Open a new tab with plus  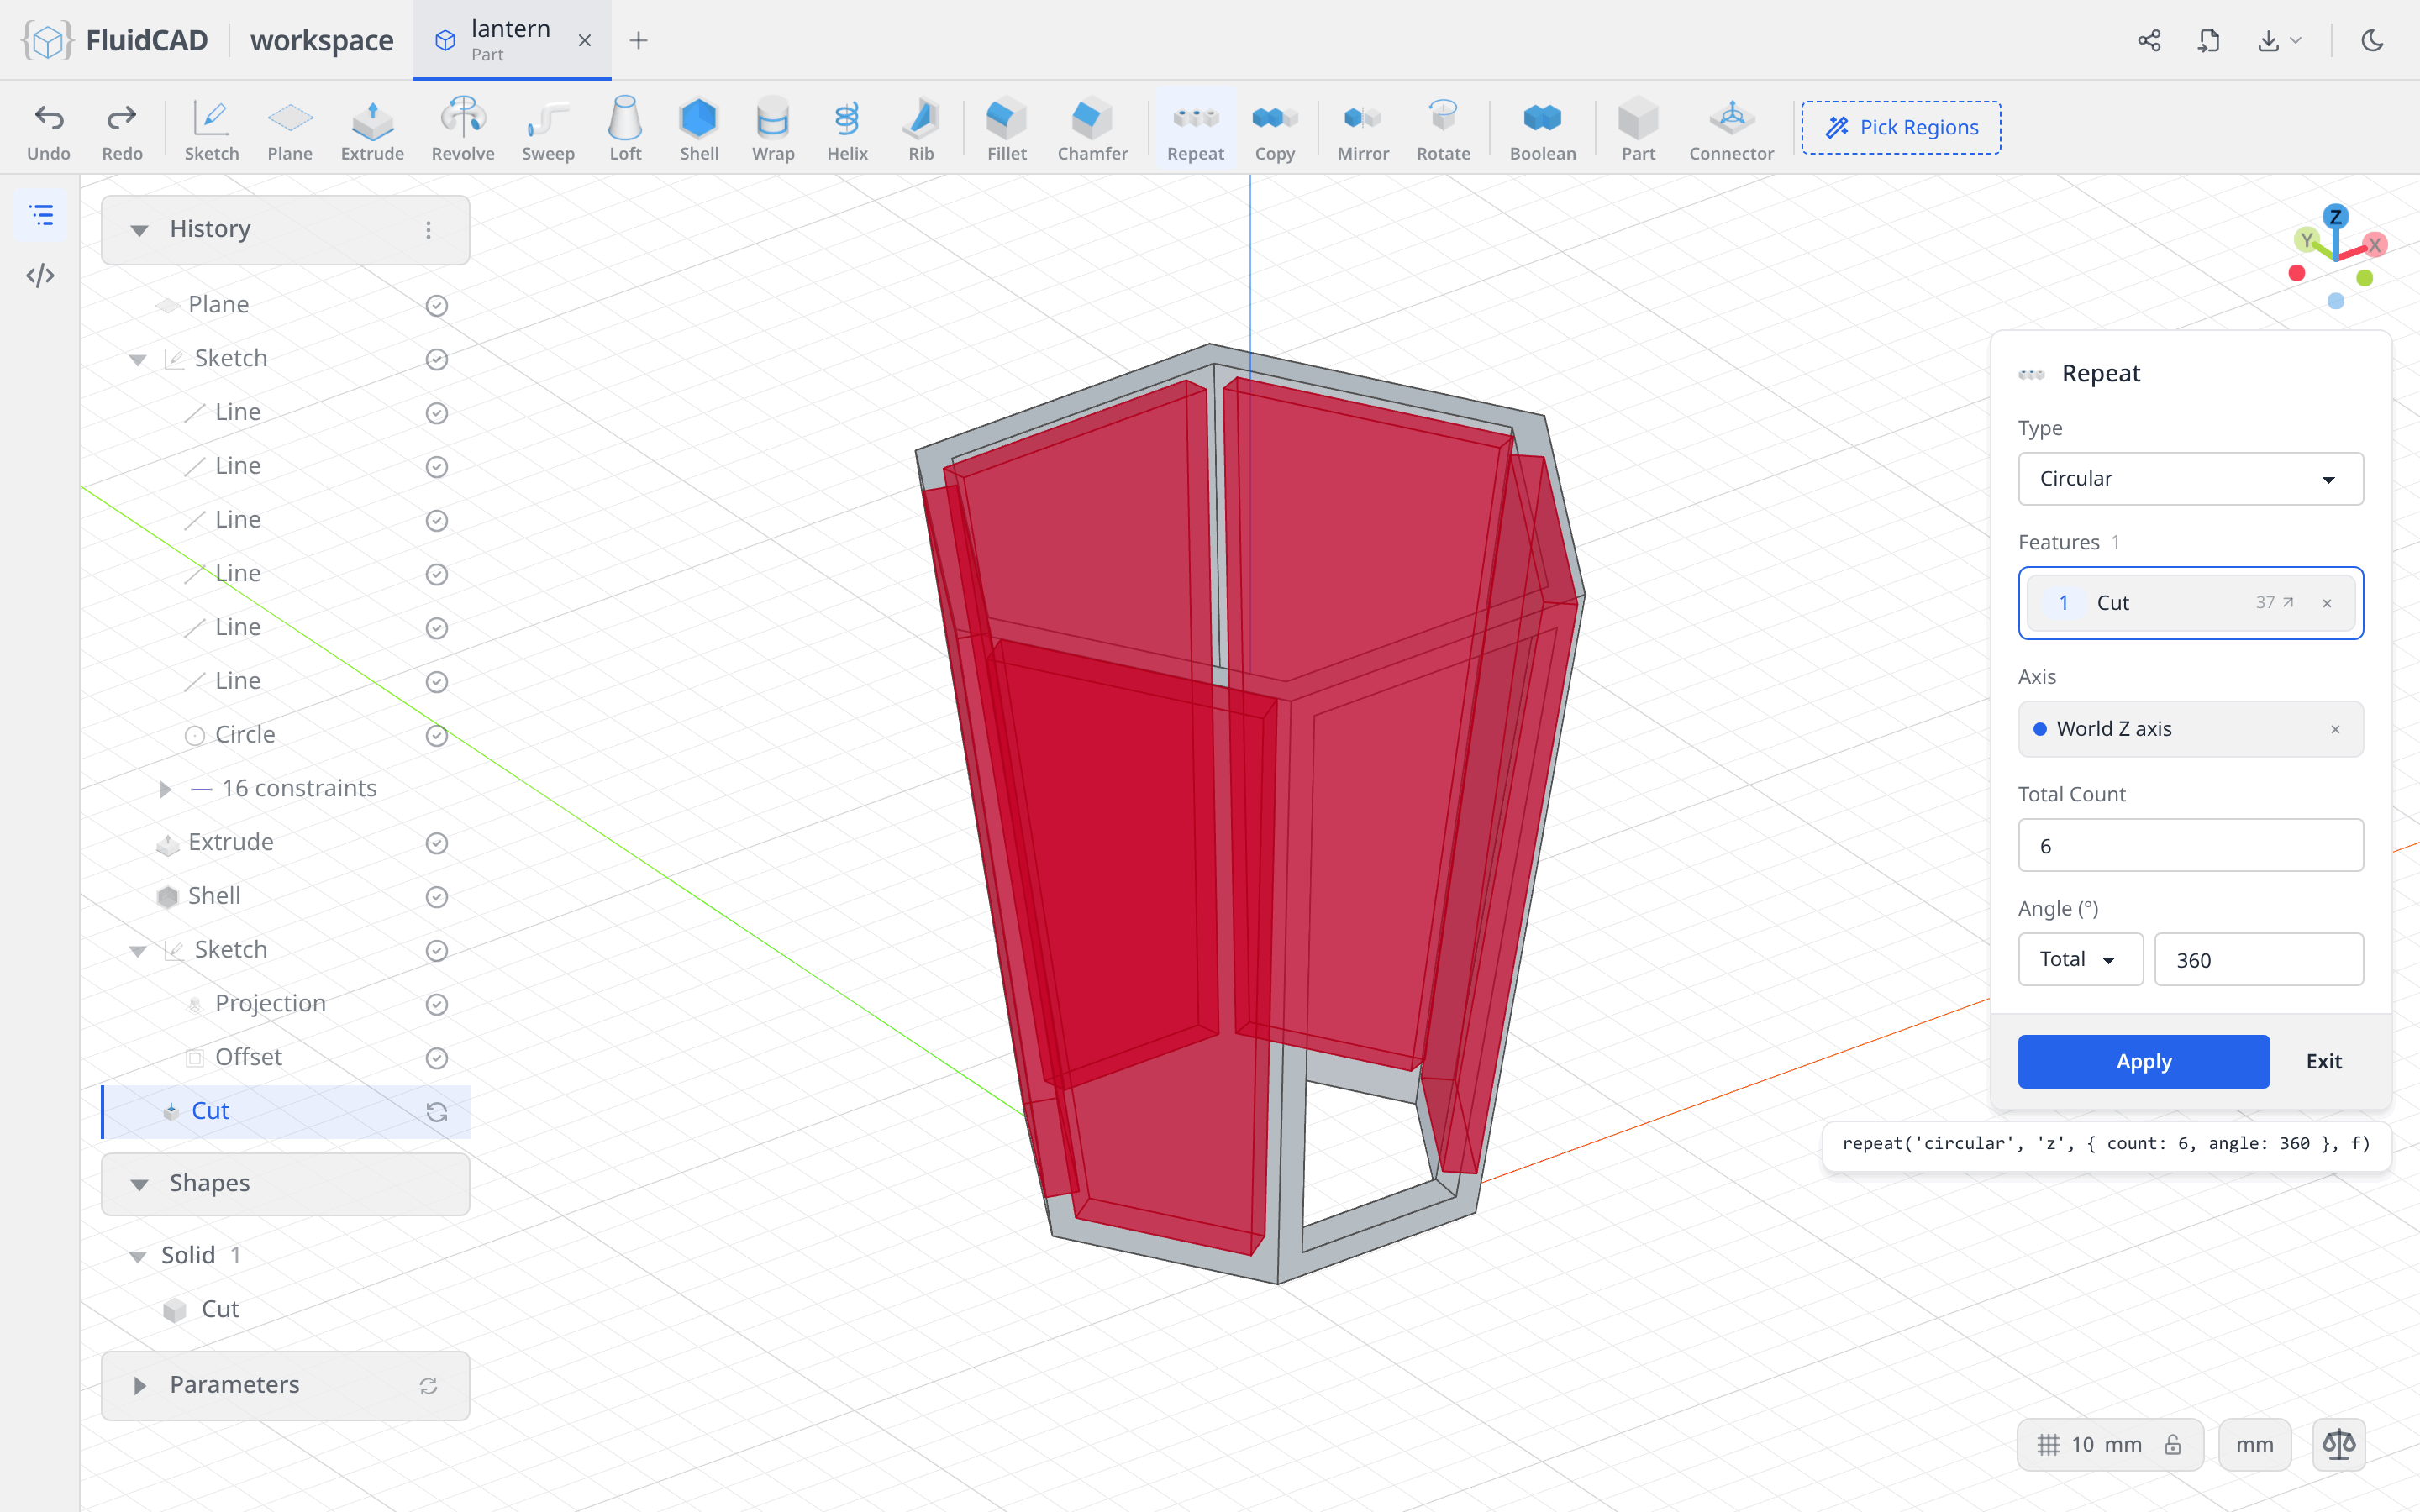(638, 40)
